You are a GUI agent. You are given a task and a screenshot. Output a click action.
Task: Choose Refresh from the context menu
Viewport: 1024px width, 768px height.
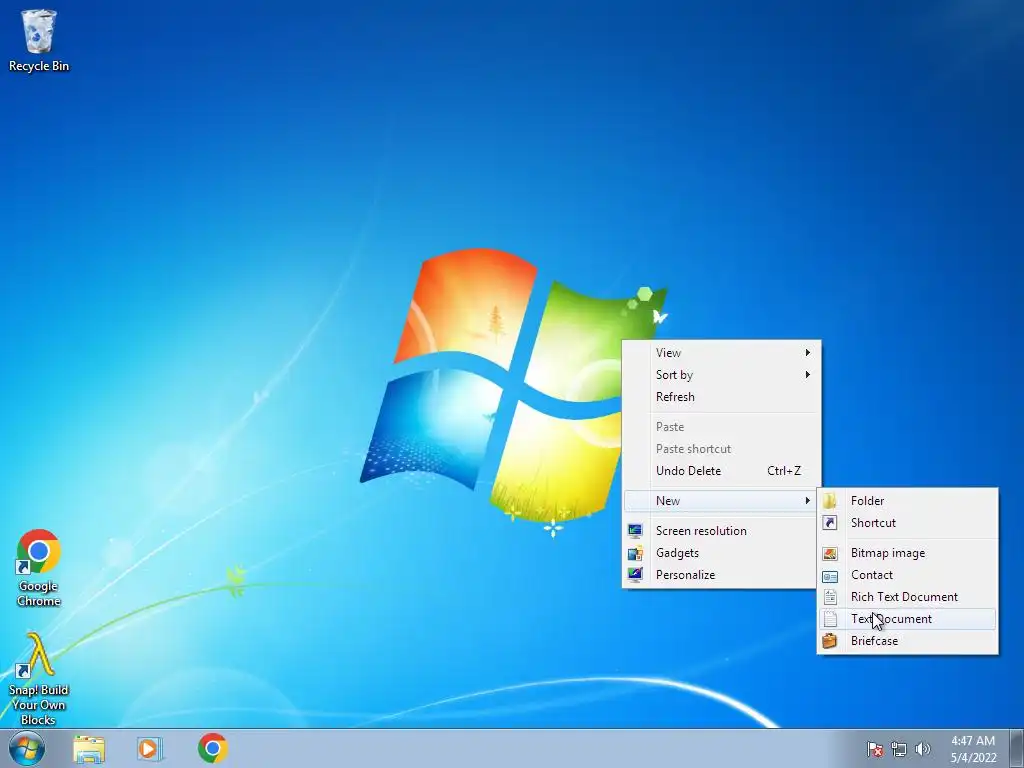pyautogui.click(x=722, y=397)
